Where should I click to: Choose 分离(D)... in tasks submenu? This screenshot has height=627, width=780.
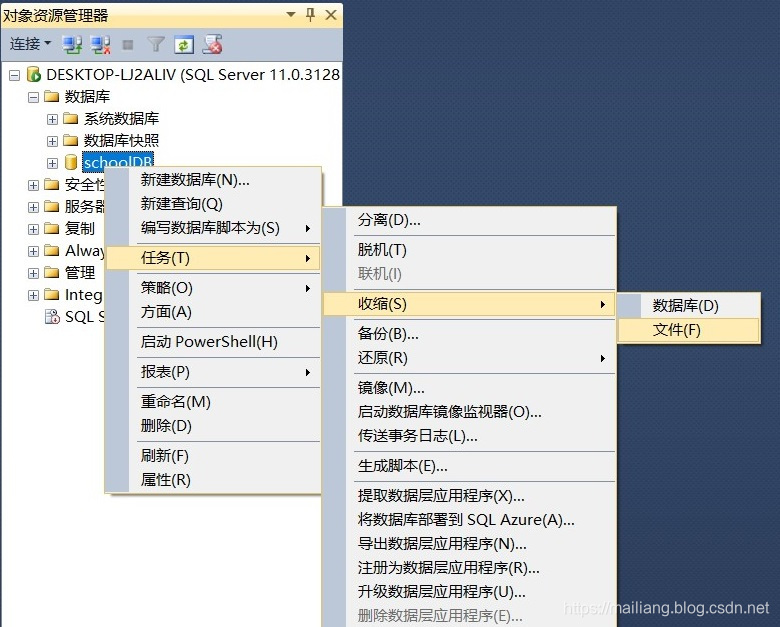469,220
